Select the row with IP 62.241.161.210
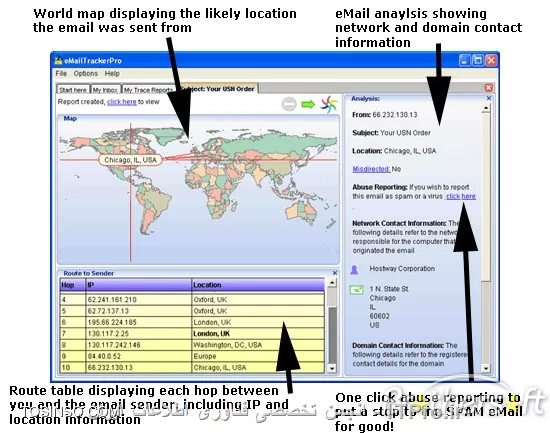550x433 pixels. click(x=192, y=300)
